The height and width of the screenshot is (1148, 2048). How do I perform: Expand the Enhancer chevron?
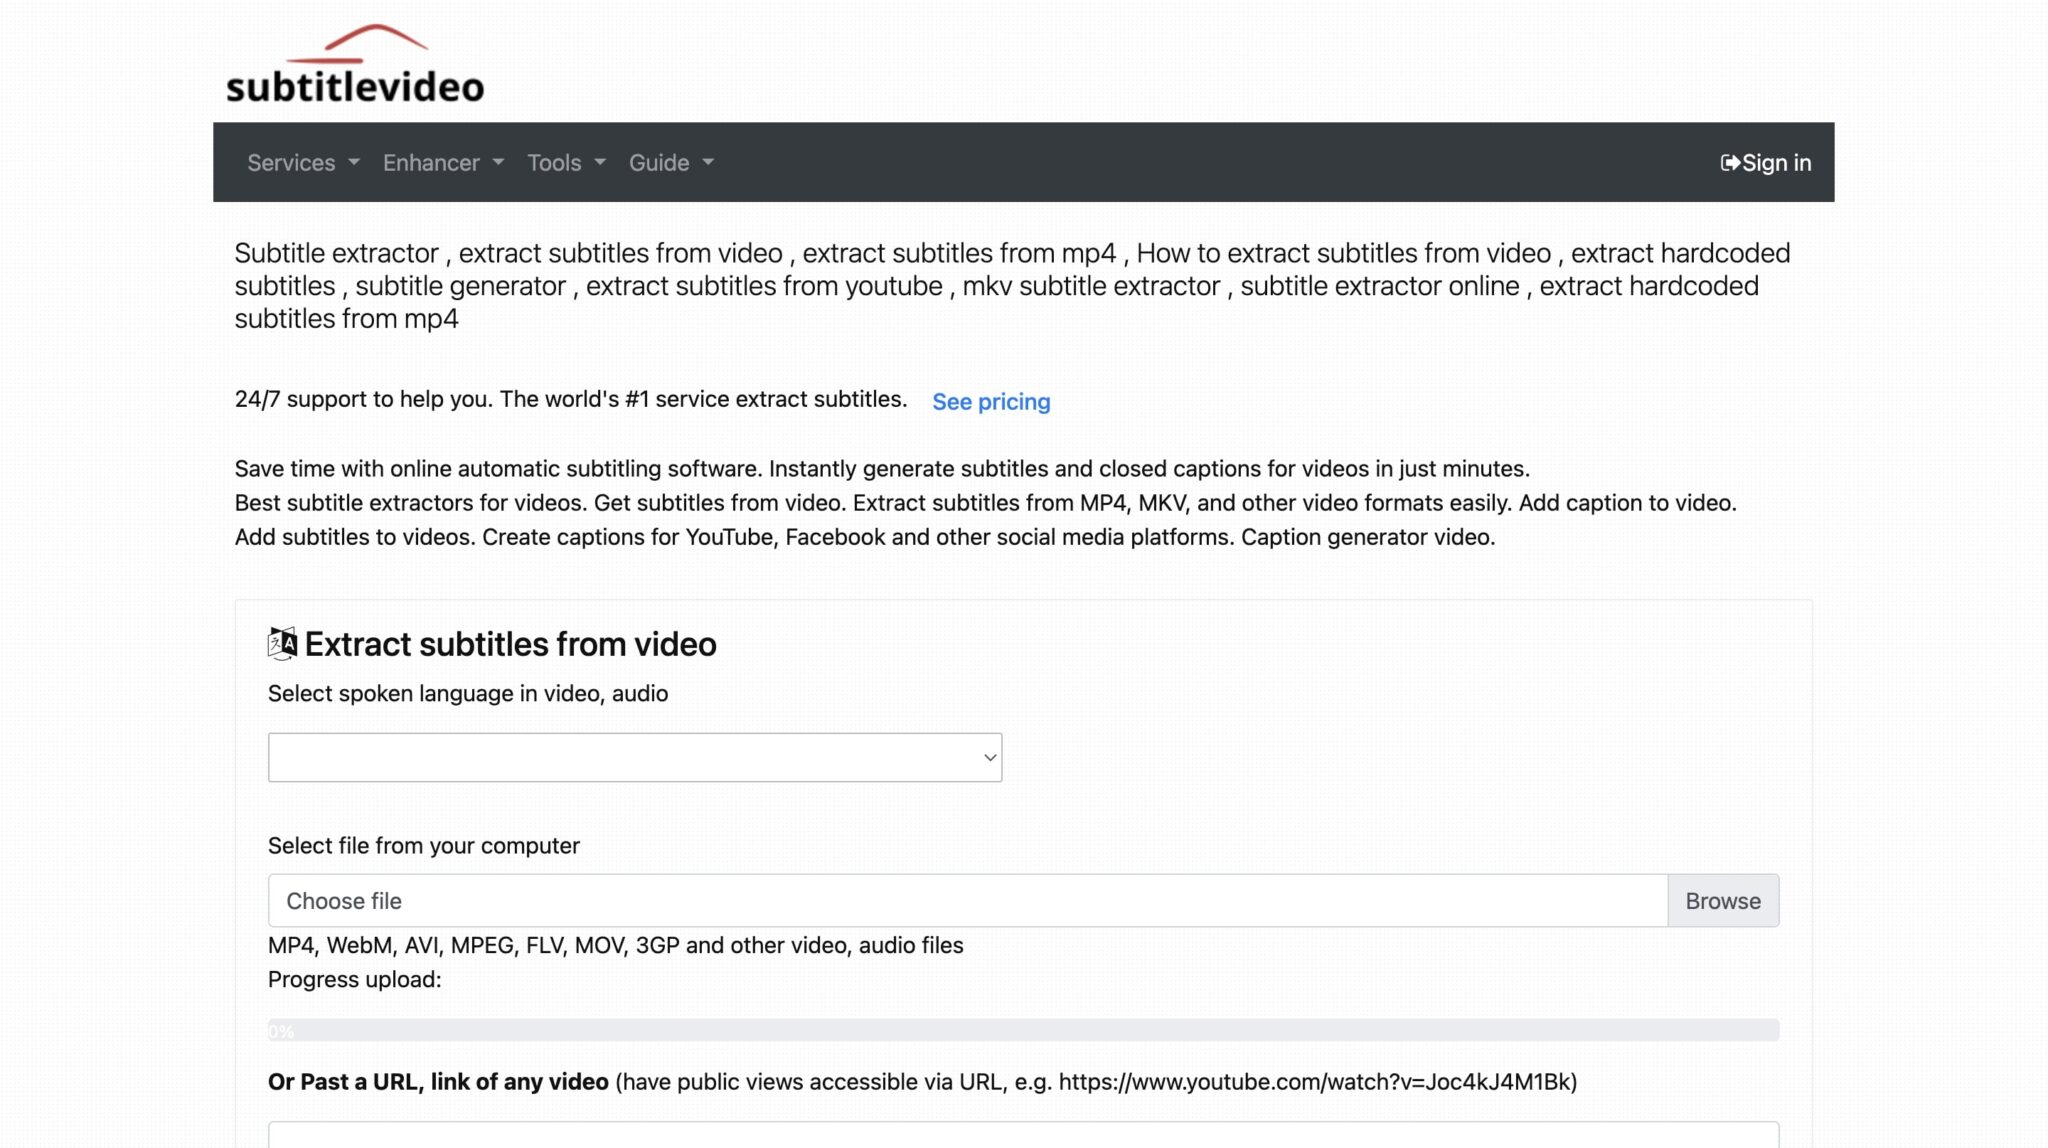coord(499,163)
